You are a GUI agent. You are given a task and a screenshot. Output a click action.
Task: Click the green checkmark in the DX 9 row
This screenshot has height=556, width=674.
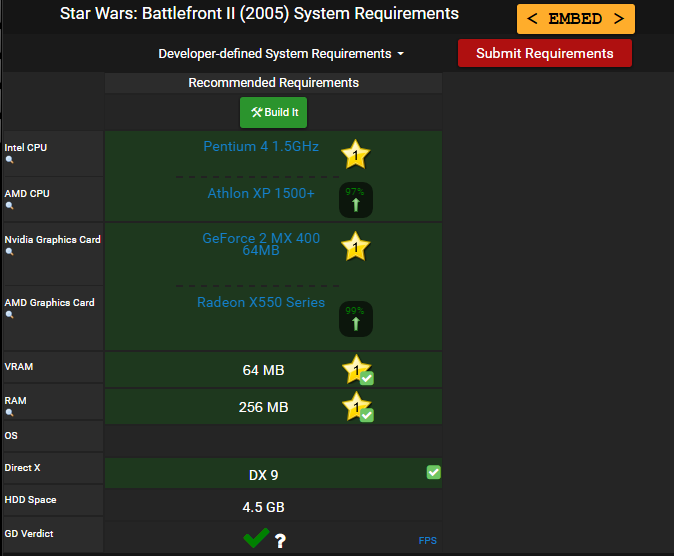pyautogui.click(x=433, y=472)
